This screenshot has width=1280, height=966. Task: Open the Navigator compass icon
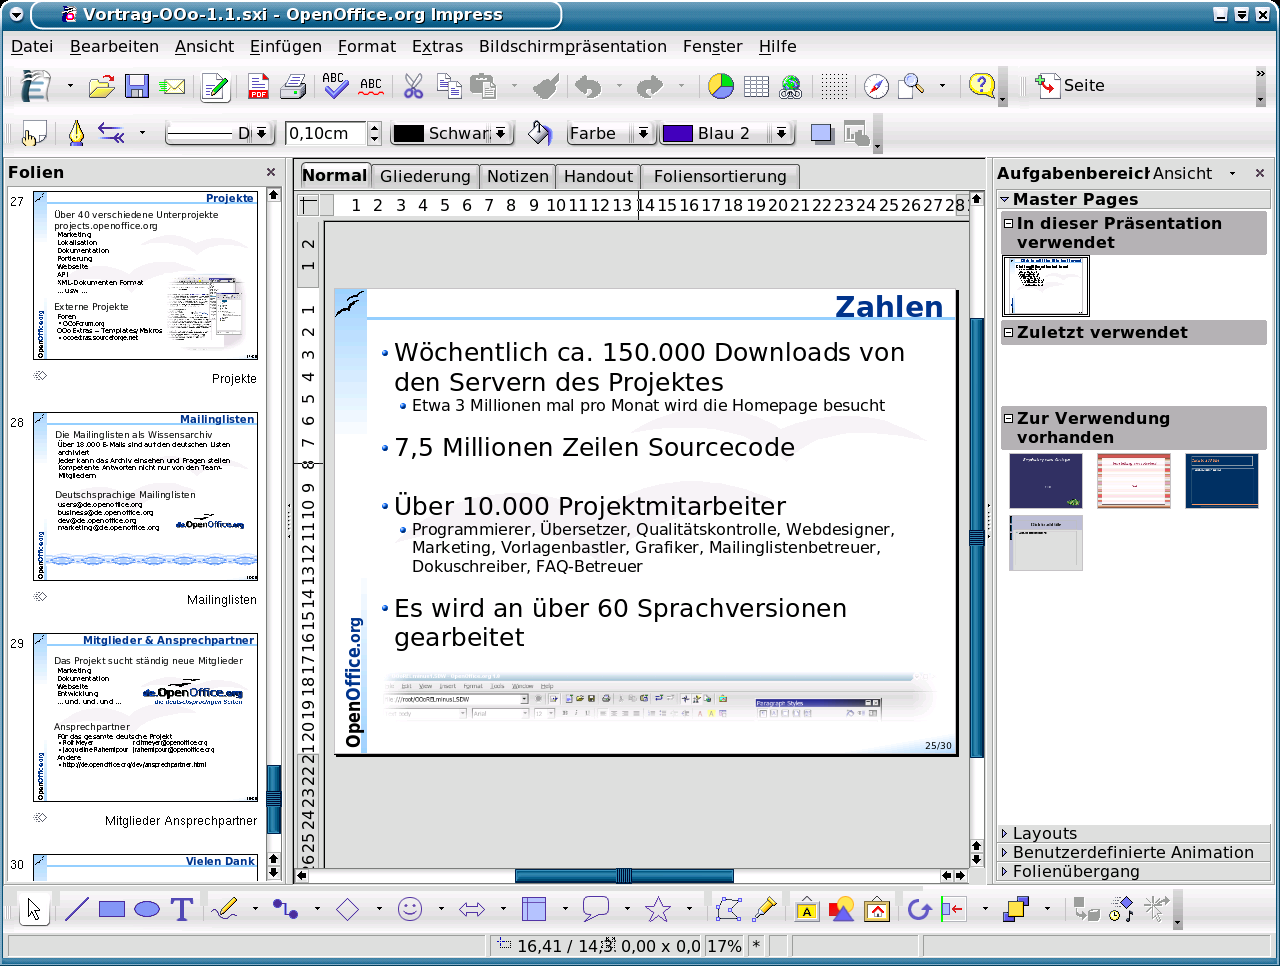click(x=877, y=87)
